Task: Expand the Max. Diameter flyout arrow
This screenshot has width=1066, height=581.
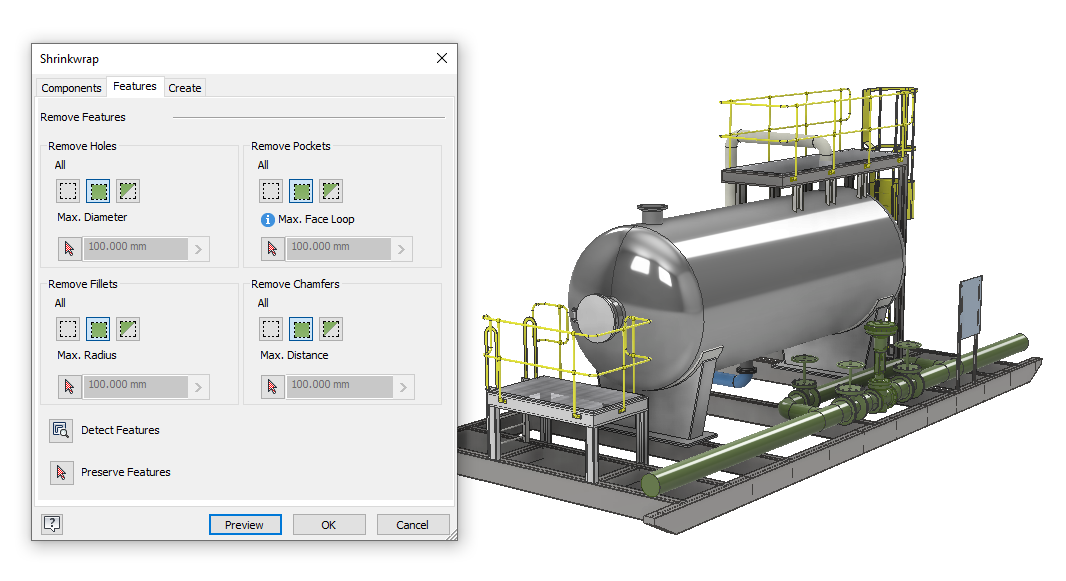Action: pyautogui.click(x=200, y=248)
